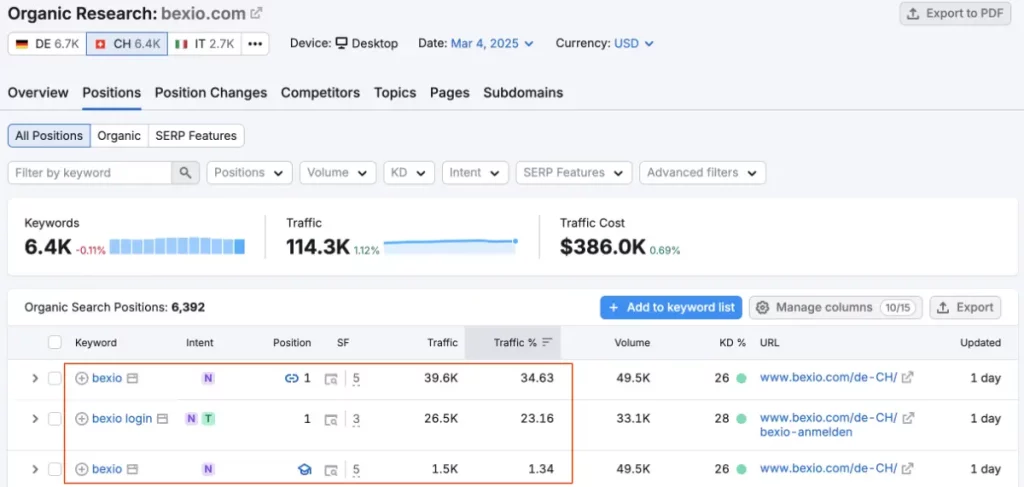The height and width of the screenshot is (487, 1024).
Task: Select the SERP Features segment button
Action: click(x=196, y=136)
